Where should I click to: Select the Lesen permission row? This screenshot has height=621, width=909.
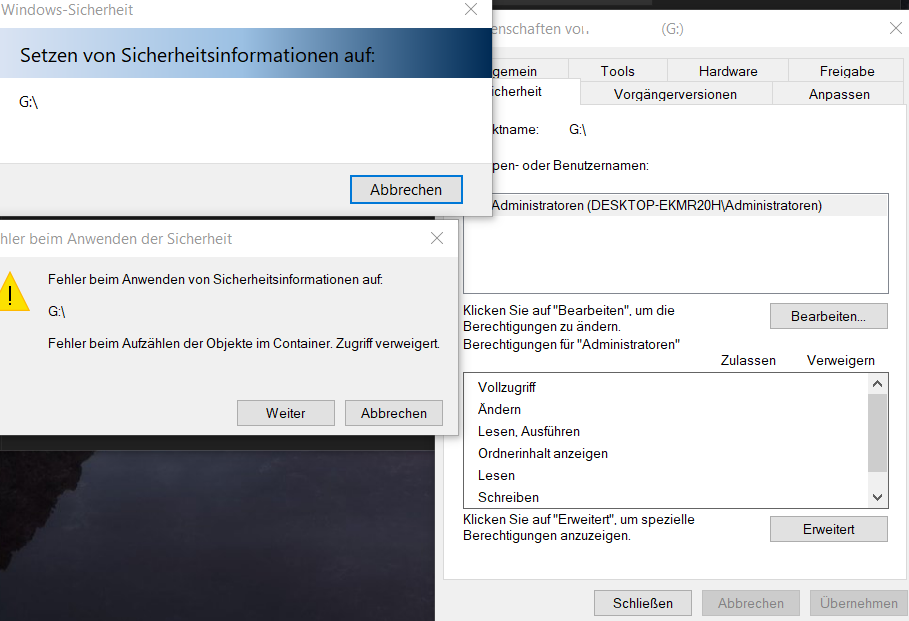666,475
